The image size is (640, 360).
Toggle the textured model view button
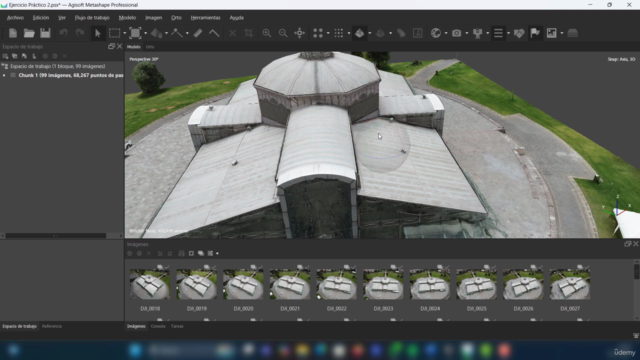coord(360,33)
